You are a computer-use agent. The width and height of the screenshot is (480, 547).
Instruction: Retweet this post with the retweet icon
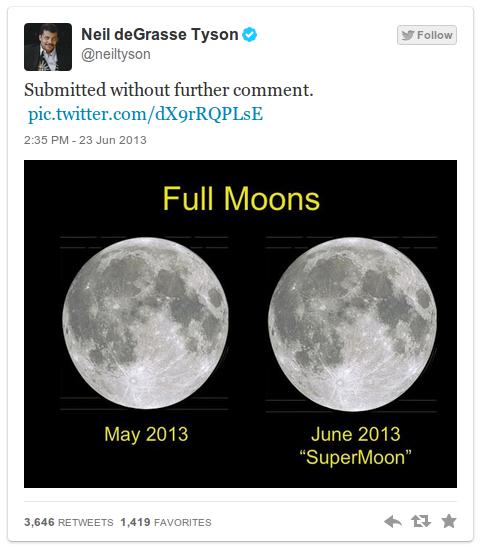pos(421,522)
